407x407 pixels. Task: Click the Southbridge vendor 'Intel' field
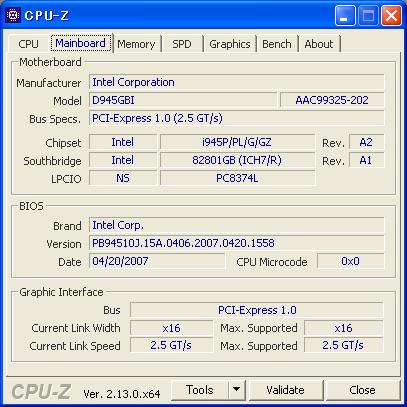pyautogui.click(x=123, y=160)
